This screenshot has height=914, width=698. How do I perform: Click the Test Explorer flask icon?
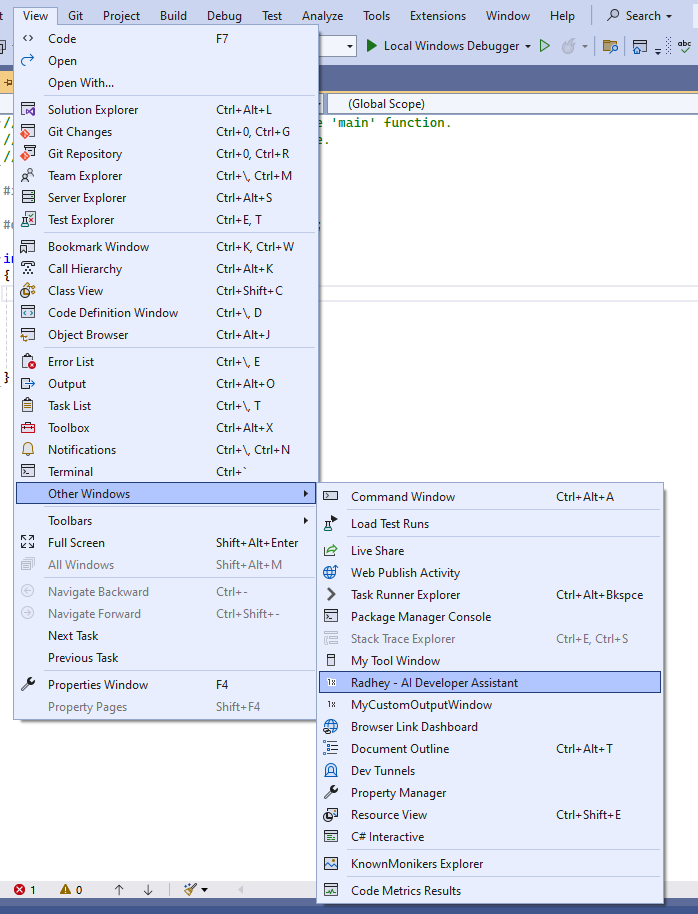click(x=27, y=220)
